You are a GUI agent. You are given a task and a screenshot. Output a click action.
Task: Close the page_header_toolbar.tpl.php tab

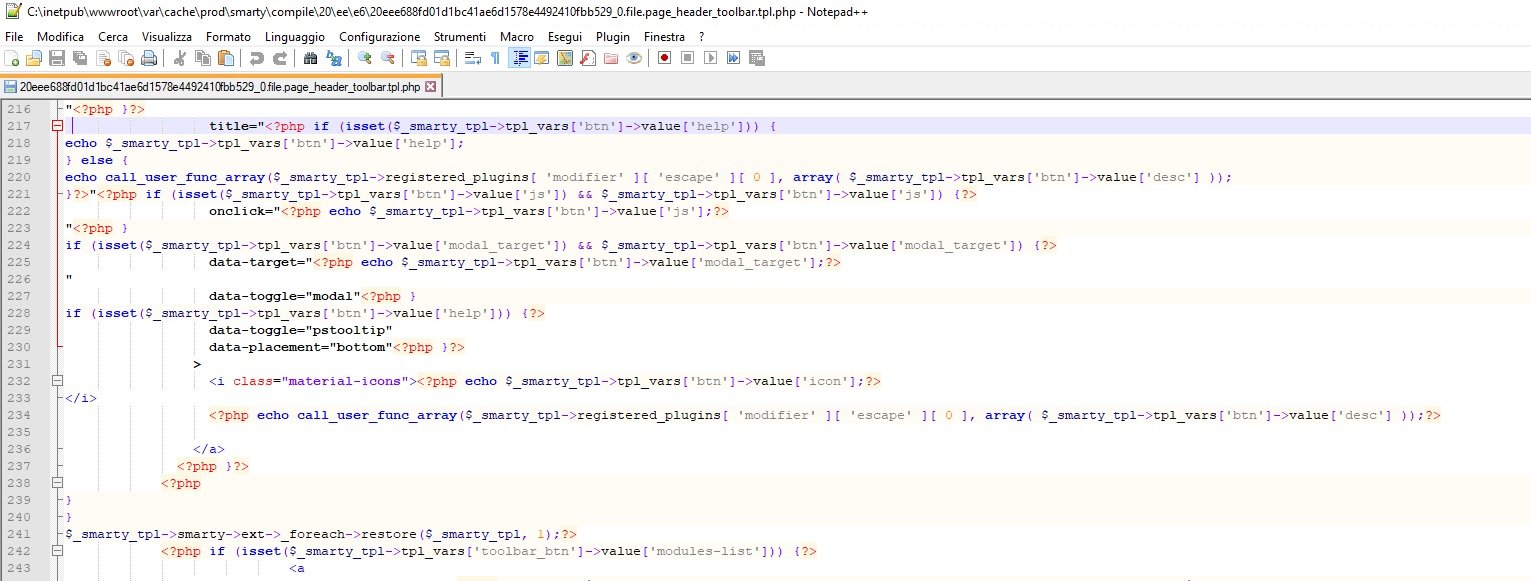pyautogui.click(x=431, y=87)
